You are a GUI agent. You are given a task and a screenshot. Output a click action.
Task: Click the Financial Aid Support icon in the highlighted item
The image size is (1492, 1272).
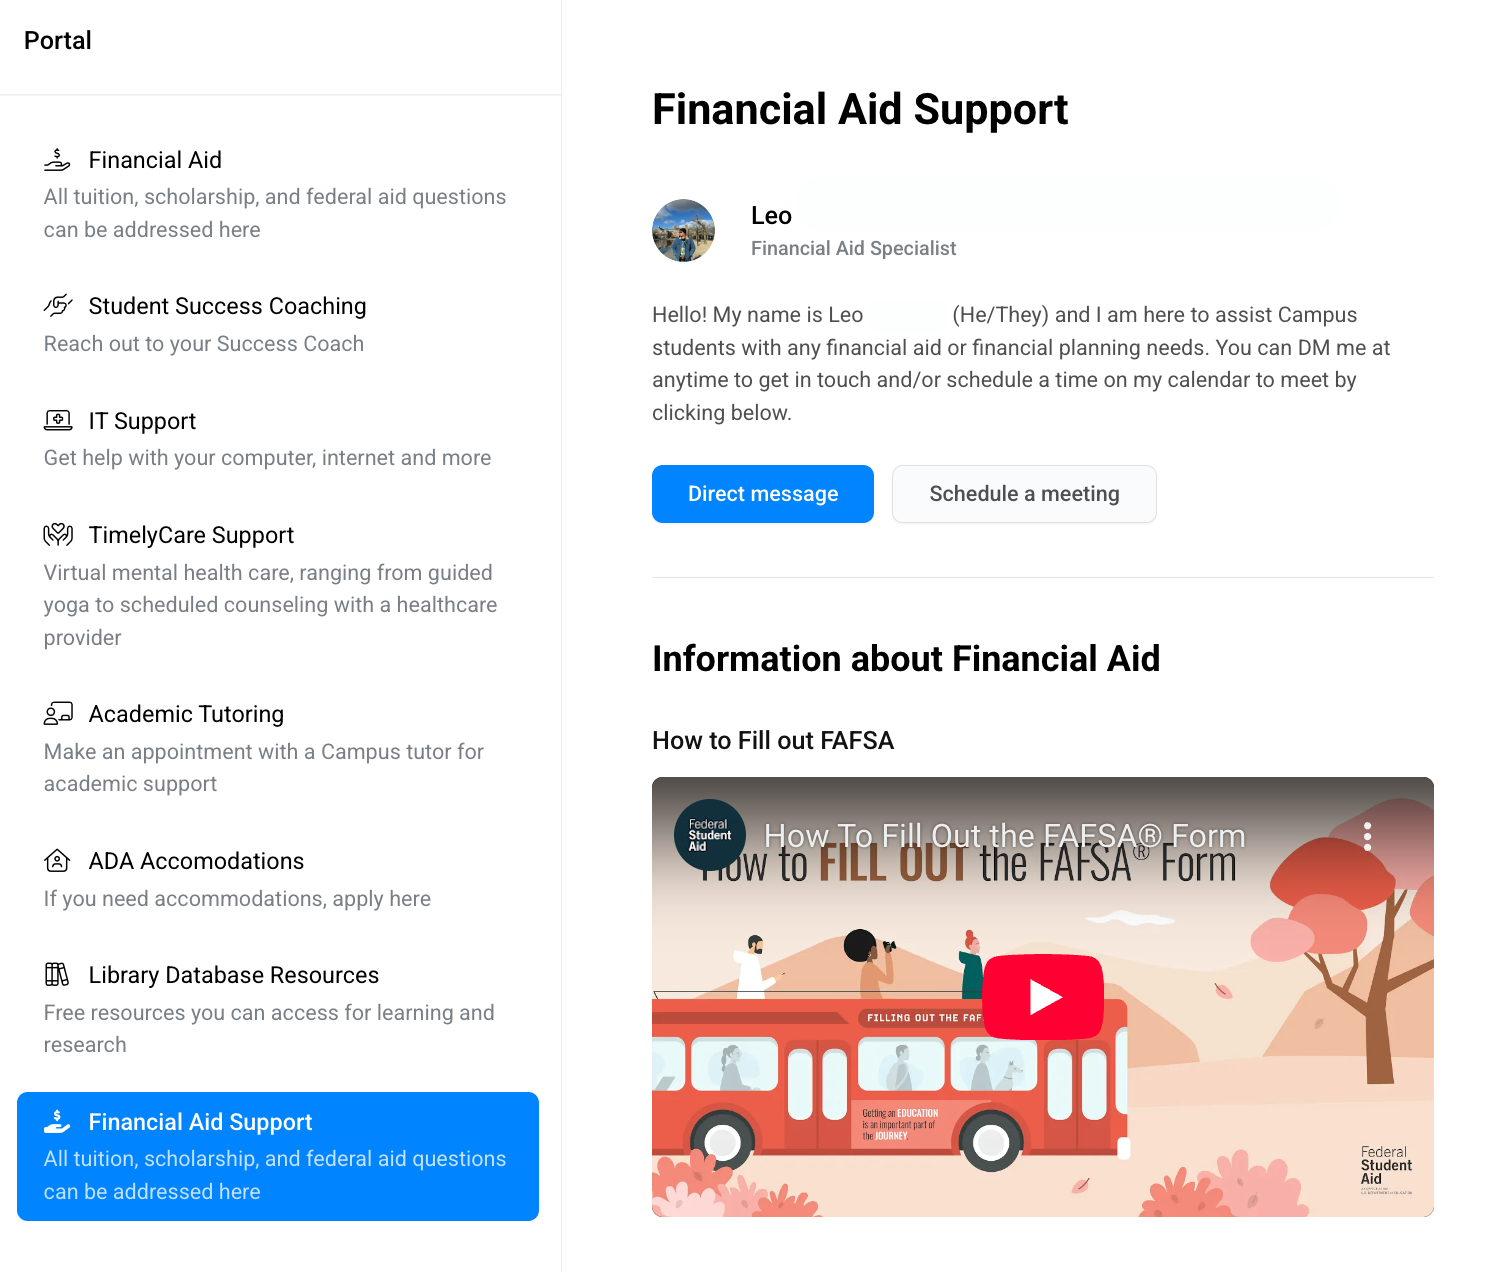pos(58,1122)
